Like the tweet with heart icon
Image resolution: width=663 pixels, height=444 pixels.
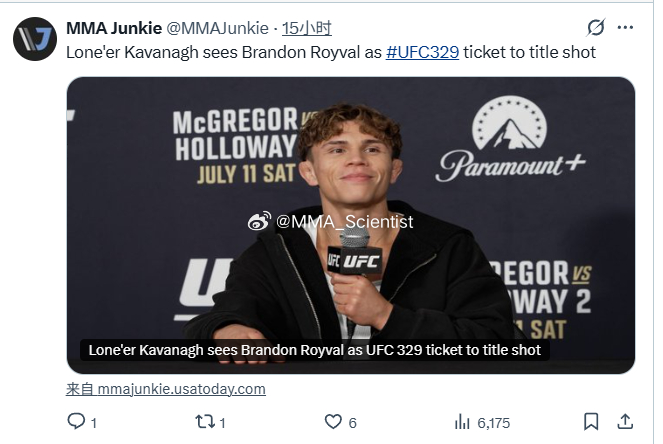pos(333,422)
